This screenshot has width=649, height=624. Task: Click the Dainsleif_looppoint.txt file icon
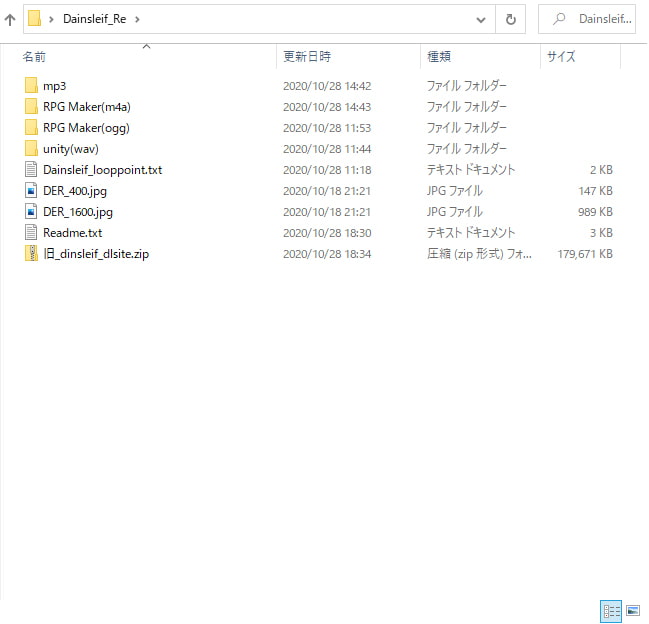point(31,170)
